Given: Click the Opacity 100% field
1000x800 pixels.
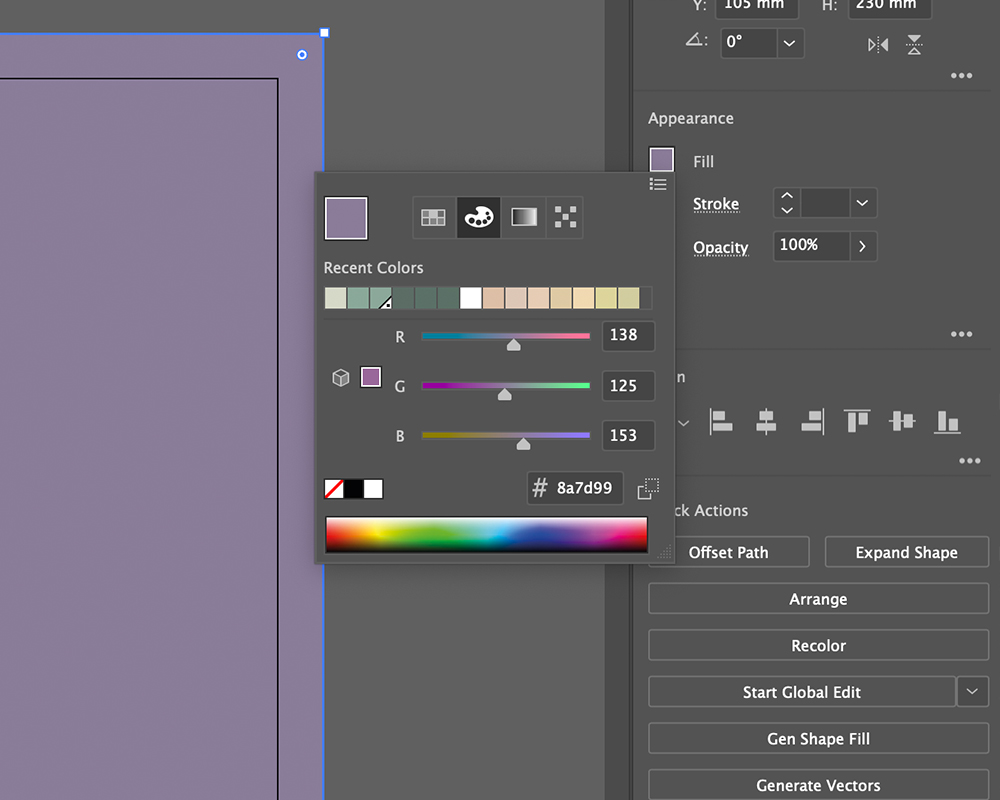Looking at the screenshot, I should tap(811, 246).
